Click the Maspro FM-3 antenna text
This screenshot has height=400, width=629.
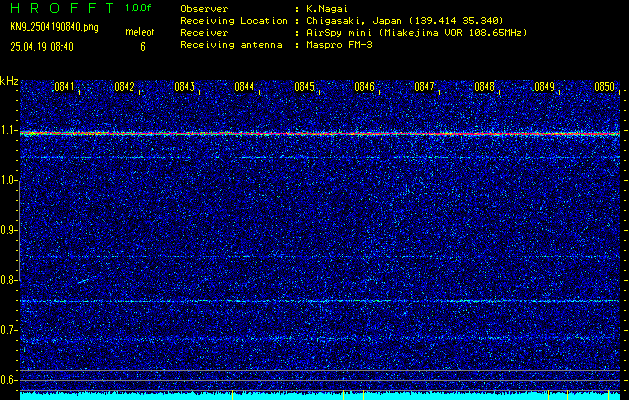coord(339,45)
